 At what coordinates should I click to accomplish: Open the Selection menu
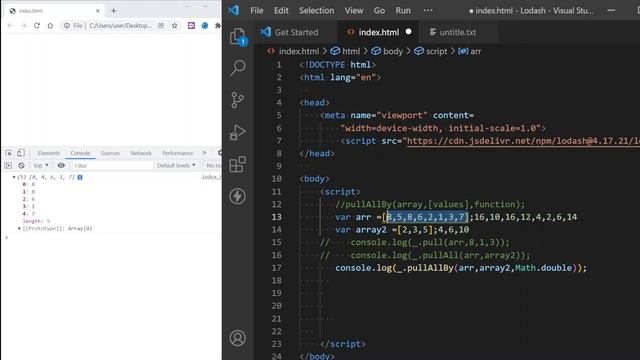pyautogui.click(x=316, y=11)
